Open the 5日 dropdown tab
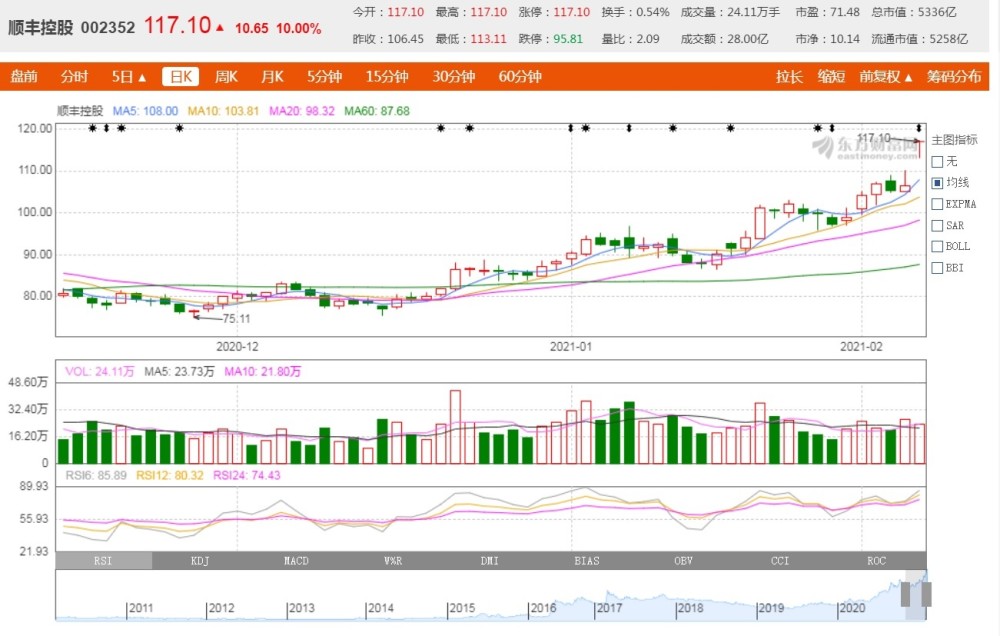The width and height of the screenshot is (1000, 636). pos(129,77)
